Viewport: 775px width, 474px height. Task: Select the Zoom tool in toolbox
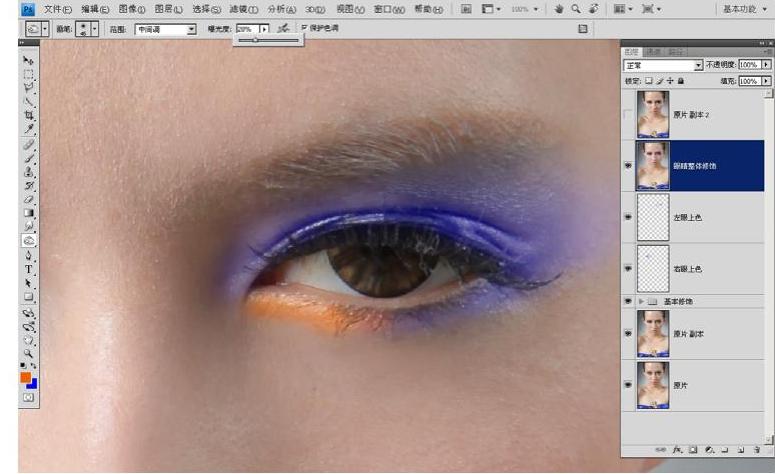pyautogui.click(x=28, y=353)
